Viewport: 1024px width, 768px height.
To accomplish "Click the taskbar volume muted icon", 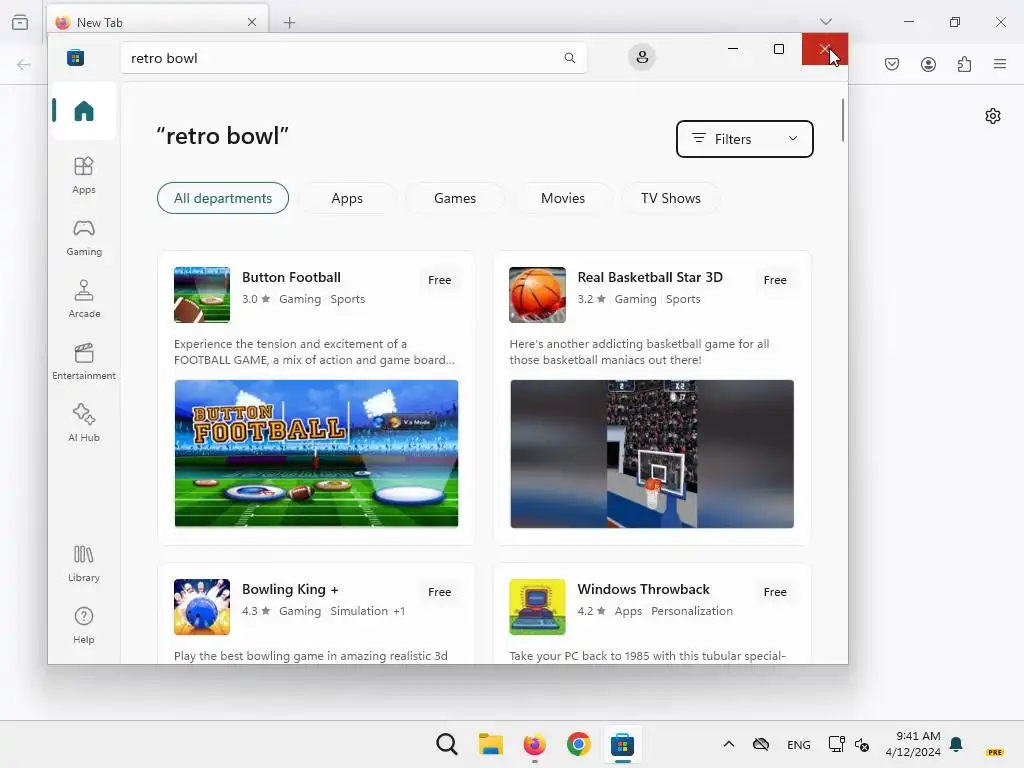I will pos(861,744).
